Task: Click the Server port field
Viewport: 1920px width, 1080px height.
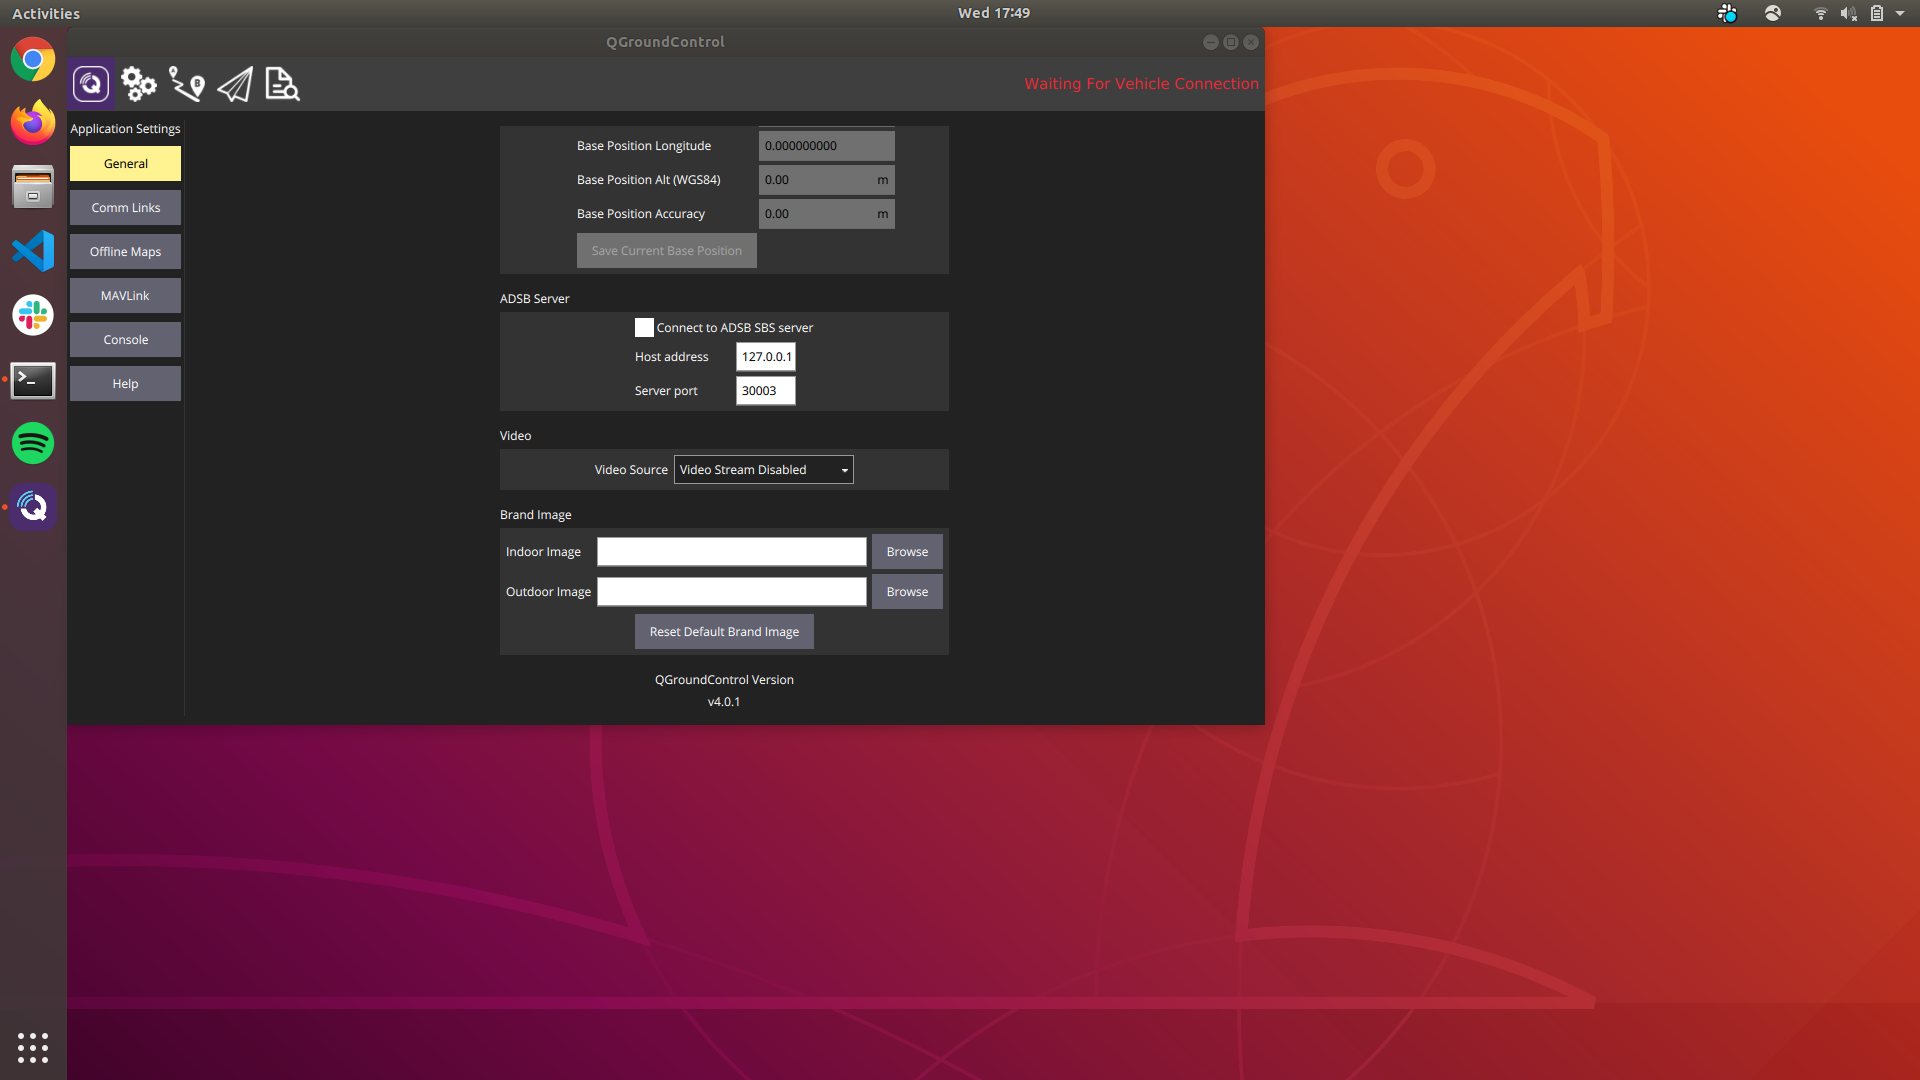Action: [x=765, y=390]
